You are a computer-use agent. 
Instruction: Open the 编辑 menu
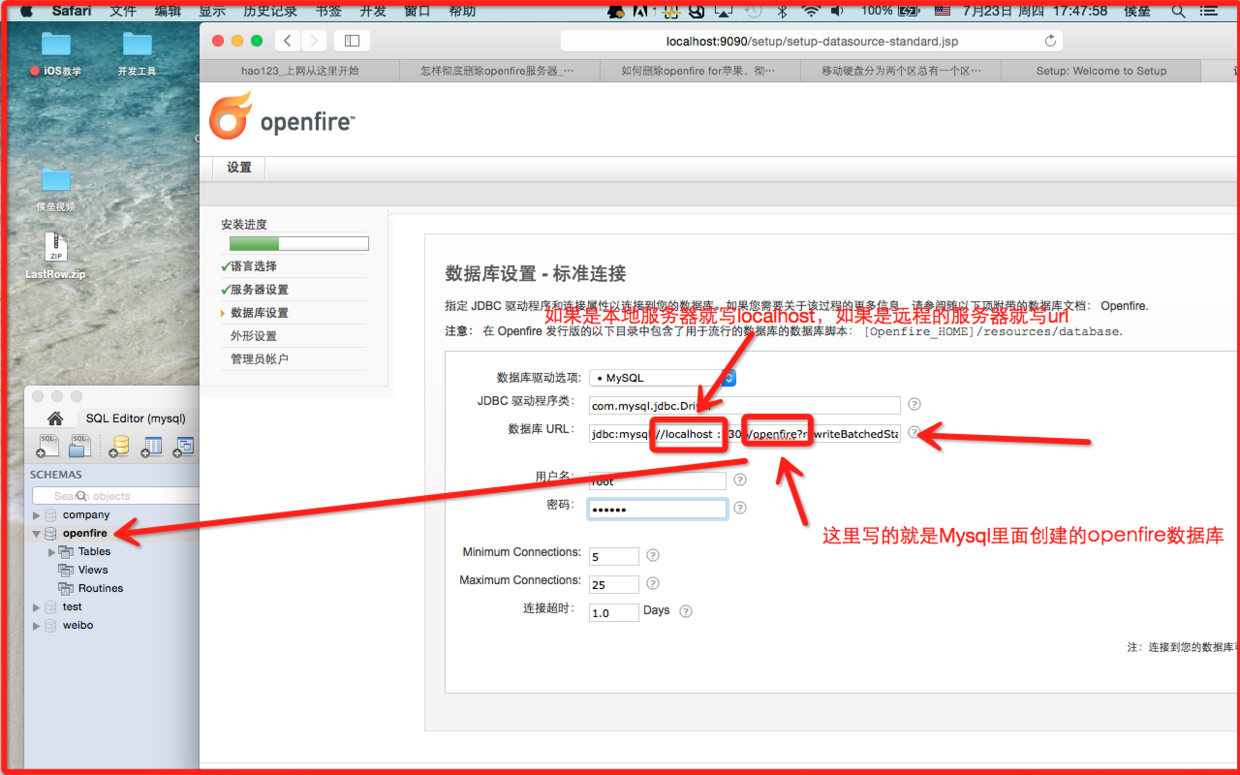click(x=168, y=11)
